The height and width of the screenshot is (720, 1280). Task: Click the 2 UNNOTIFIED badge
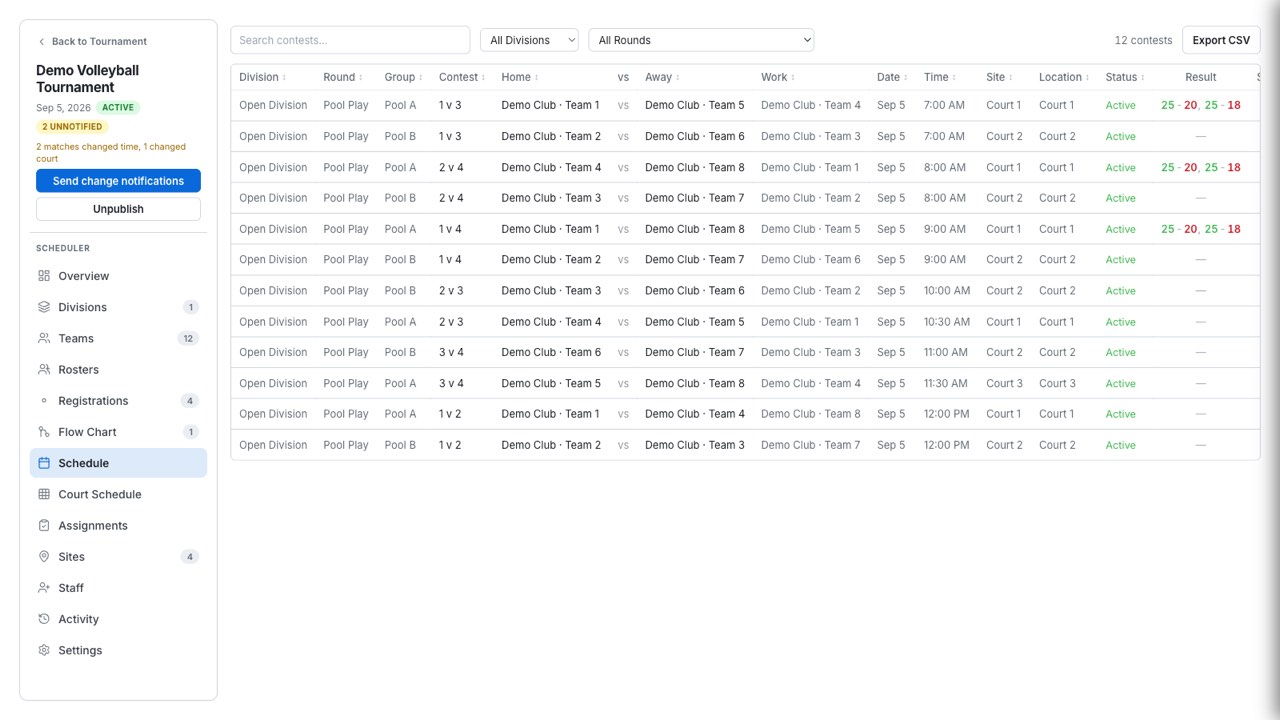[72, 127]
